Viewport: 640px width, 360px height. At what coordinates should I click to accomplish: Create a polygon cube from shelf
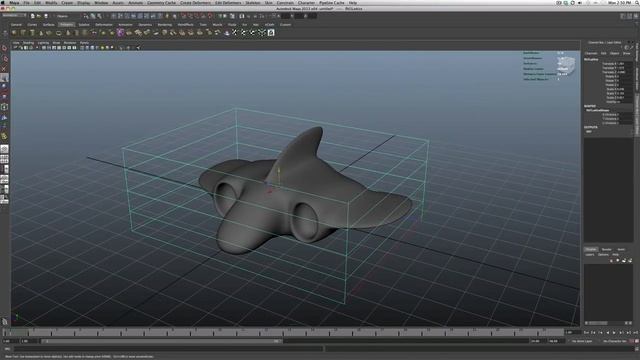tap(23, 33)
